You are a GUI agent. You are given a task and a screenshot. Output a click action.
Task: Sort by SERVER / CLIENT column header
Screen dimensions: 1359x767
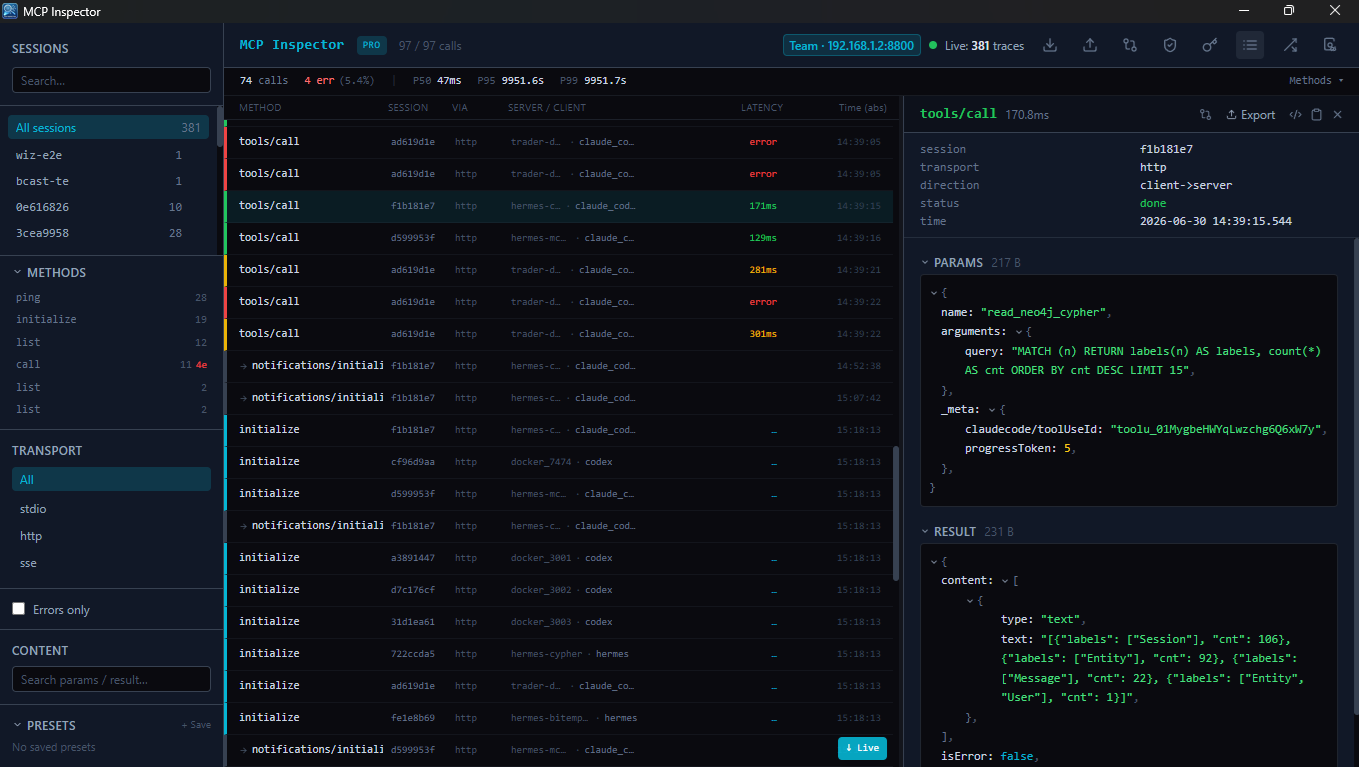[547, 107]
